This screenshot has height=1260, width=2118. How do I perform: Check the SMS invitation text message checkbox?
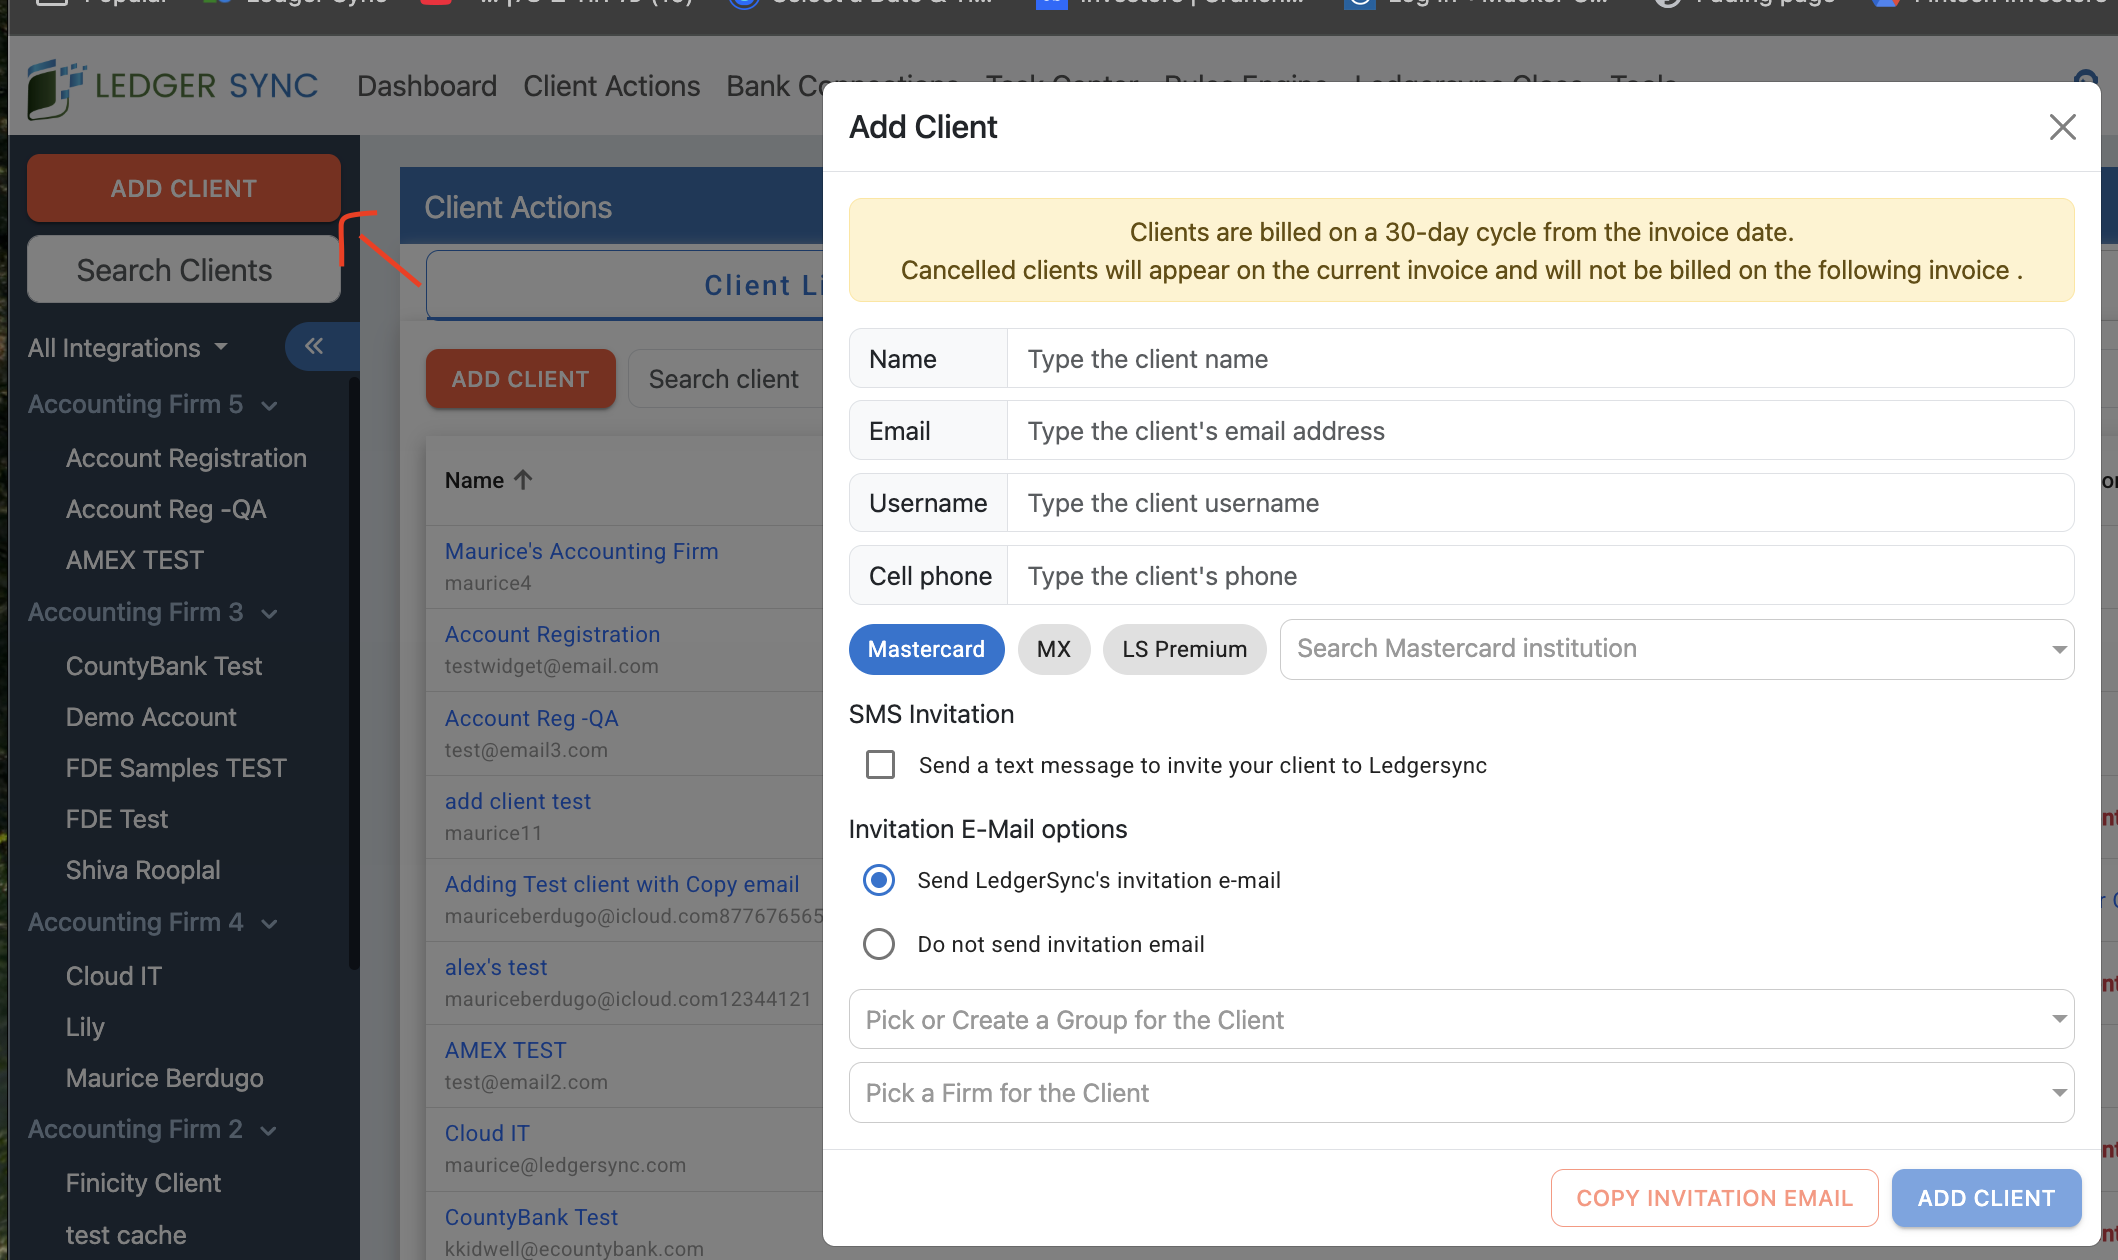click(880, 765)
